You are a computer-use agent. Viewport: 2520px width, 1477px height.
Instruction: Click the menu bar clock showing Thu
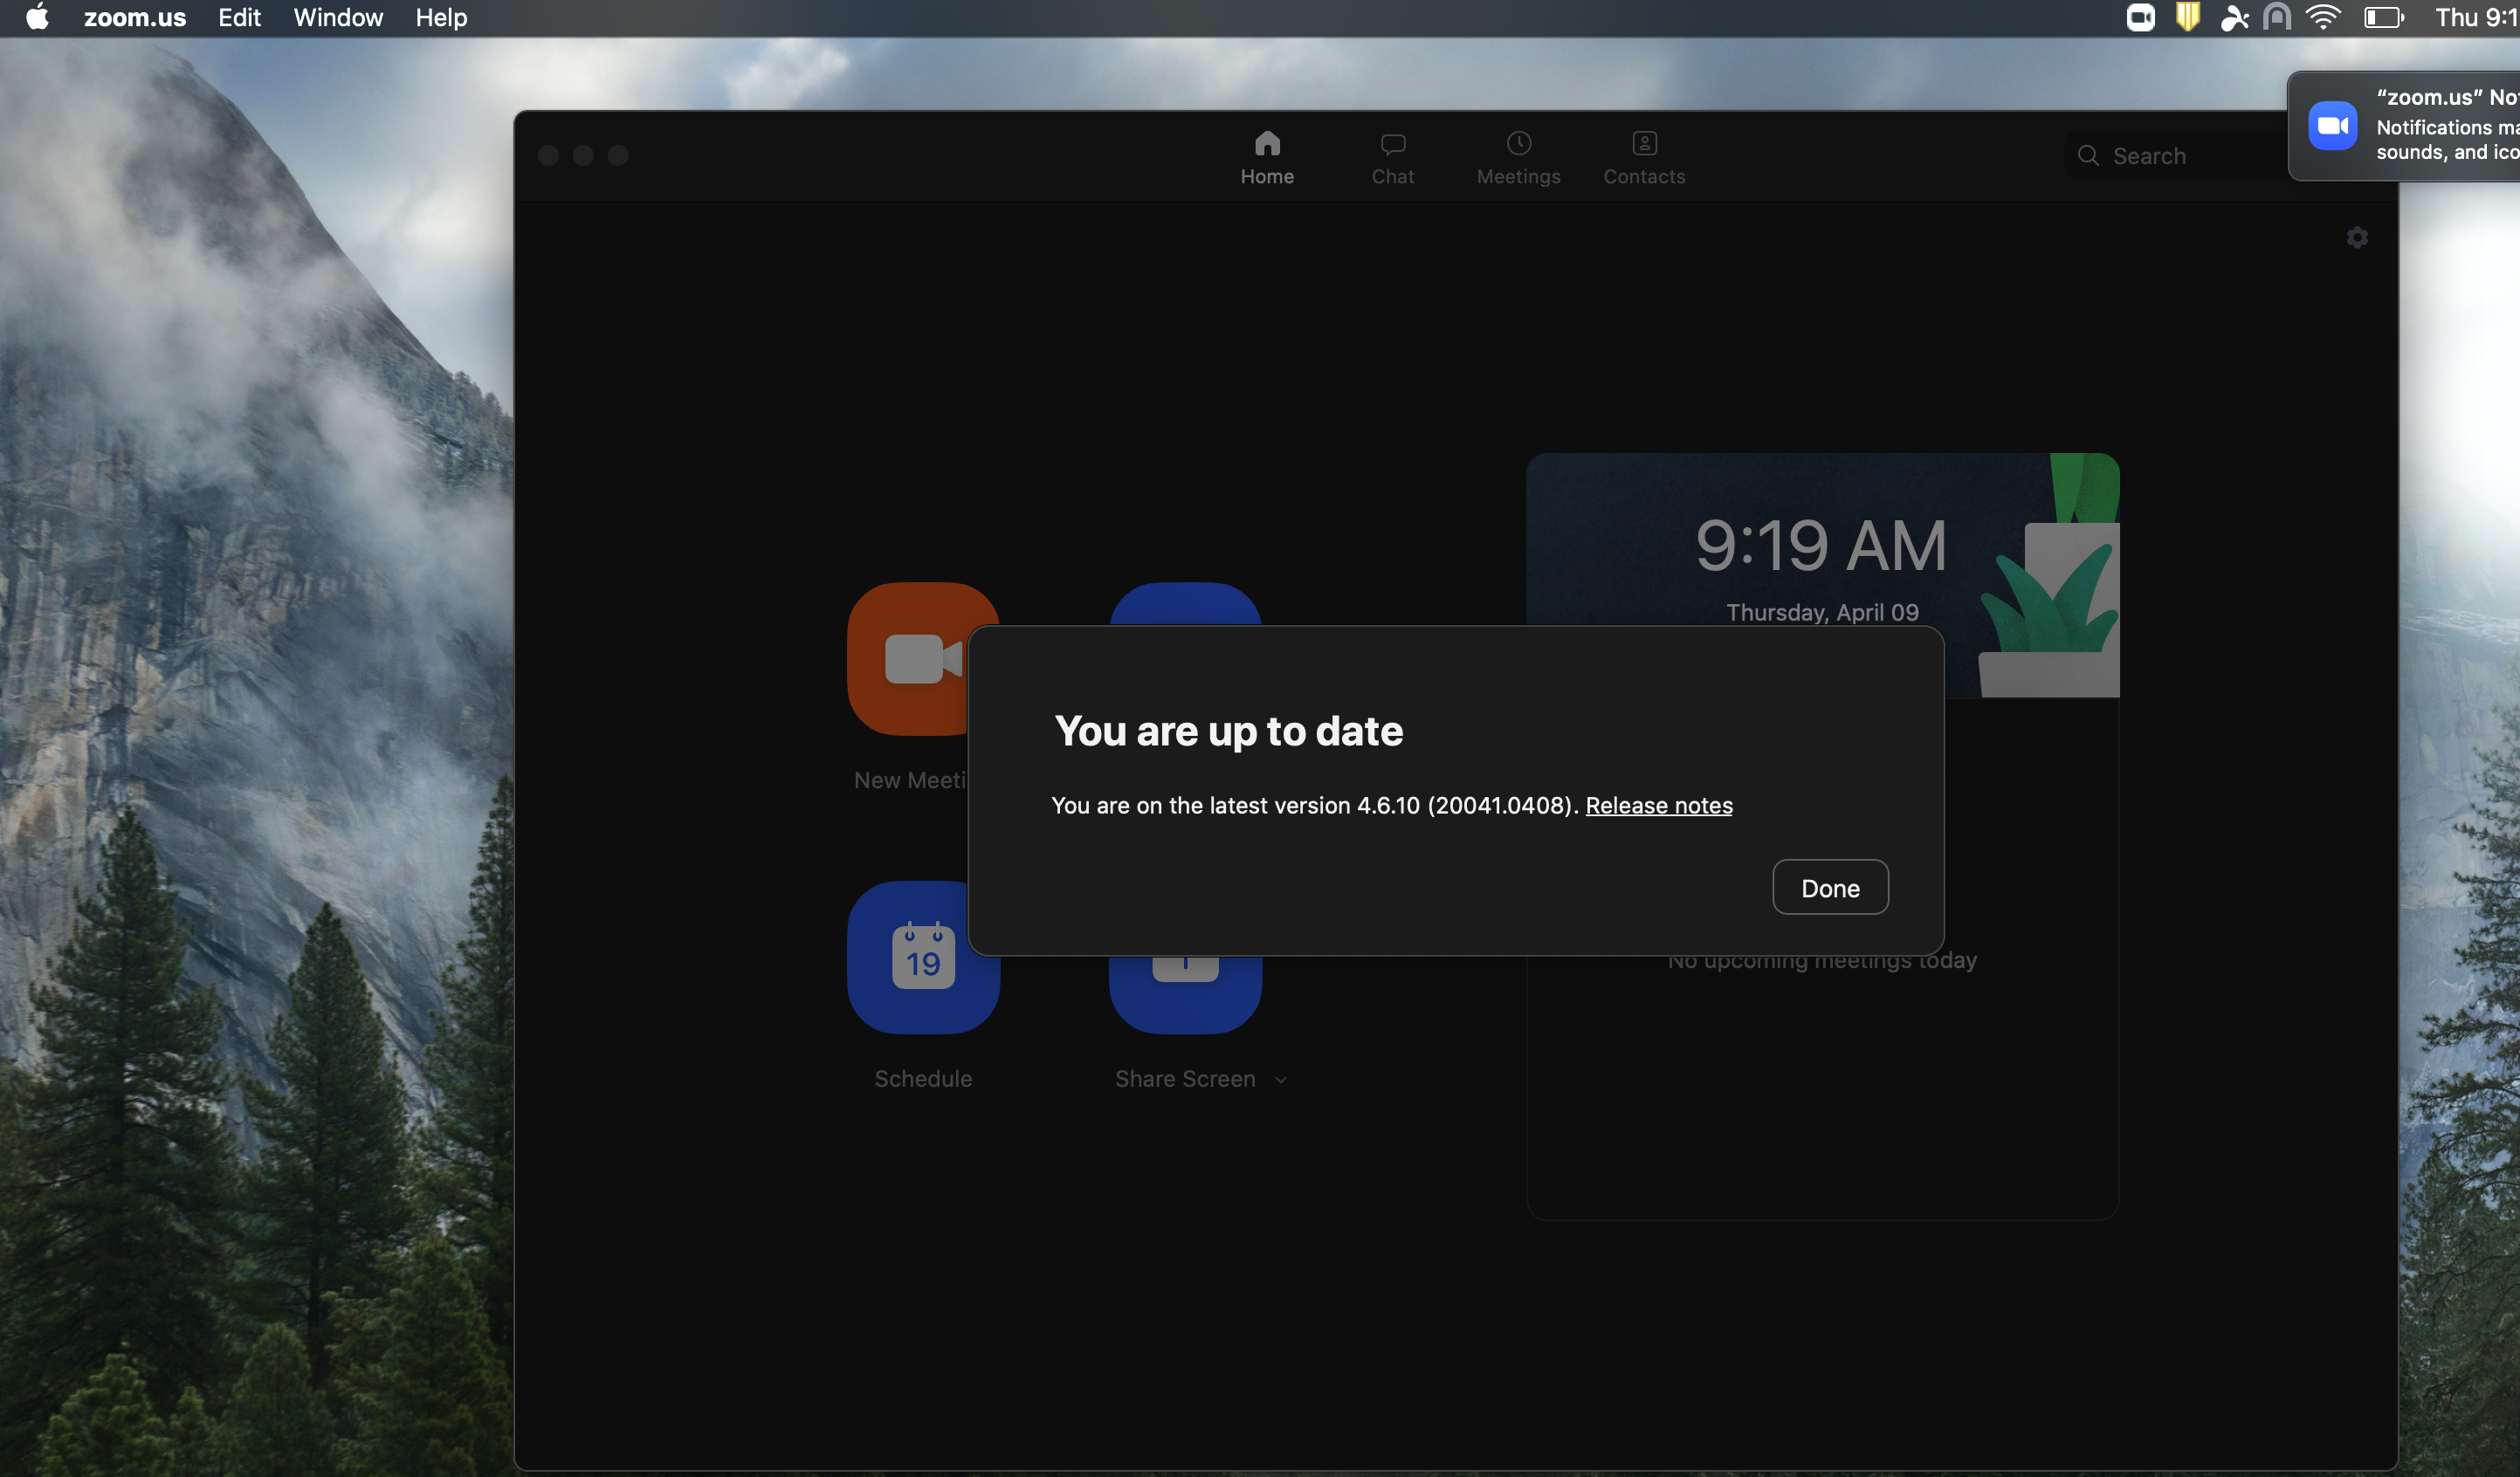2476,18
